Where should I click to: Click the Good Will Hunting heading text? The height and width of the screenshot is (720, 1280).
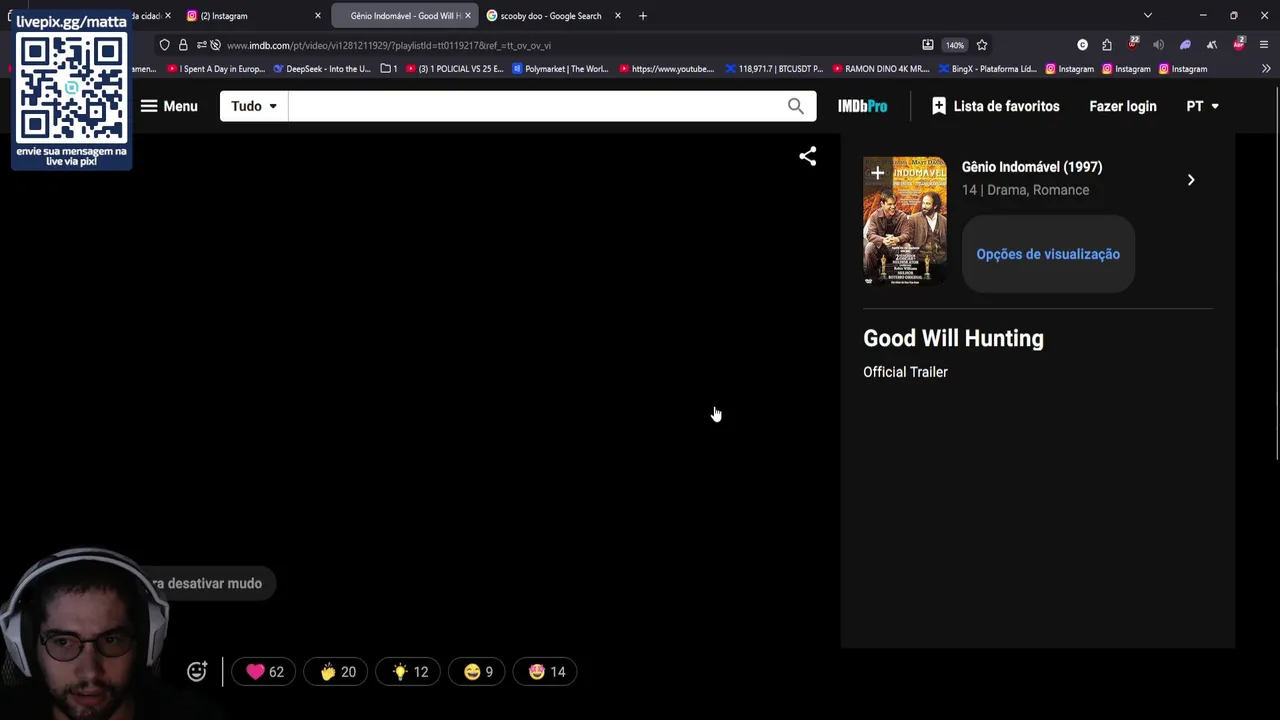coord(953,338)
